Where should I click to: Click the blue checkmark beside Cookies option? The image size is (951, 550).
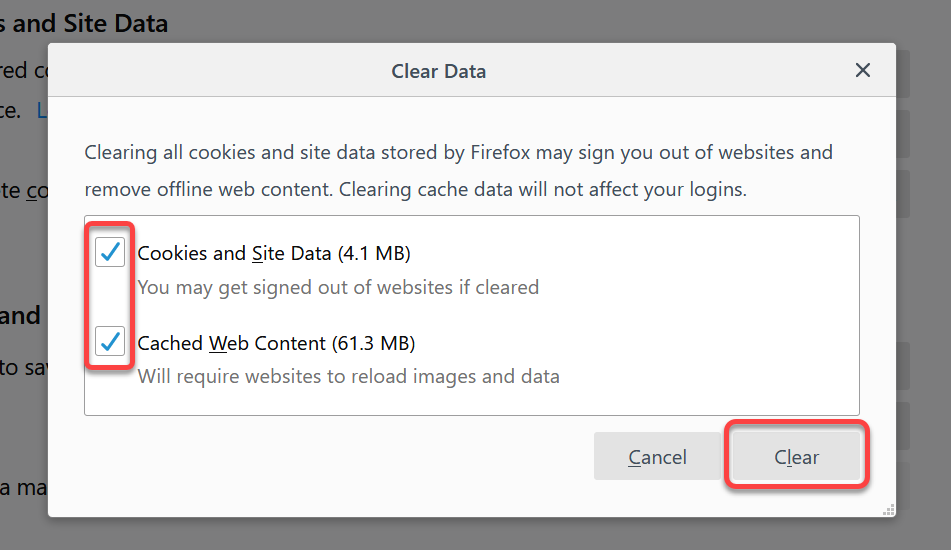110,252
